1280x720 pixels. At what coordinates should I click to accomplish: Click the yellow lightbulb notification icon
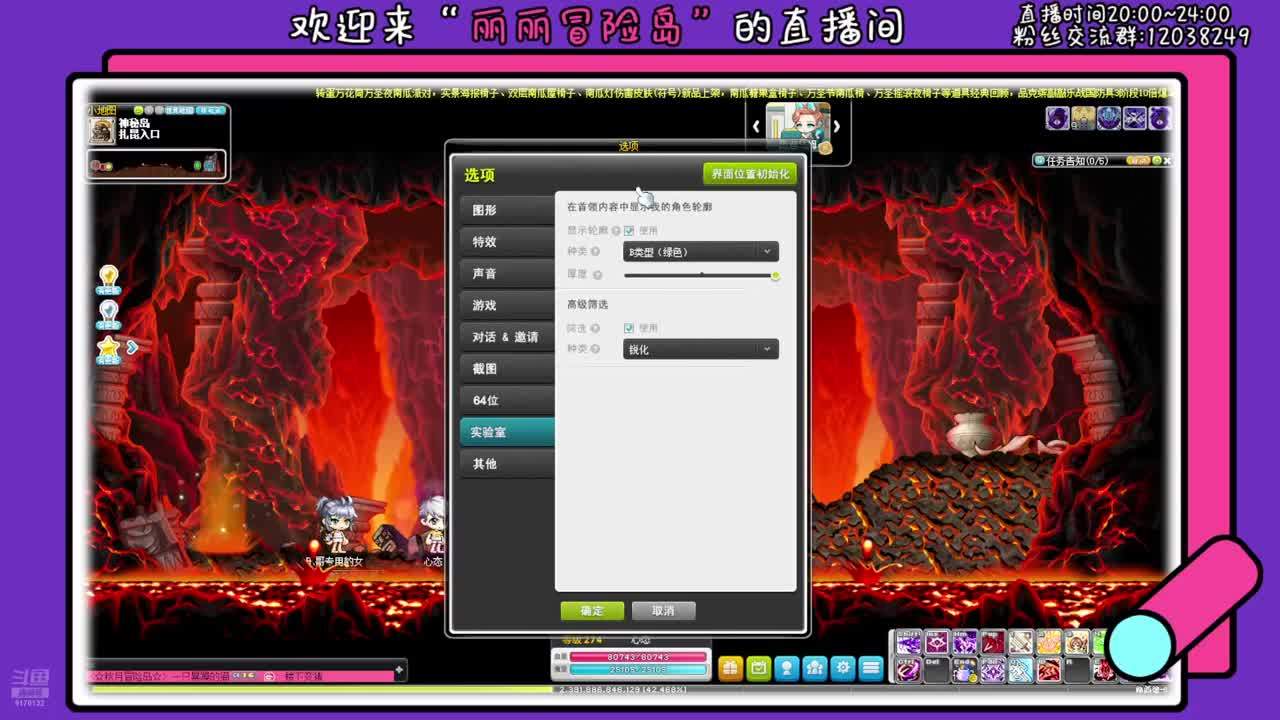pos(108,279)
